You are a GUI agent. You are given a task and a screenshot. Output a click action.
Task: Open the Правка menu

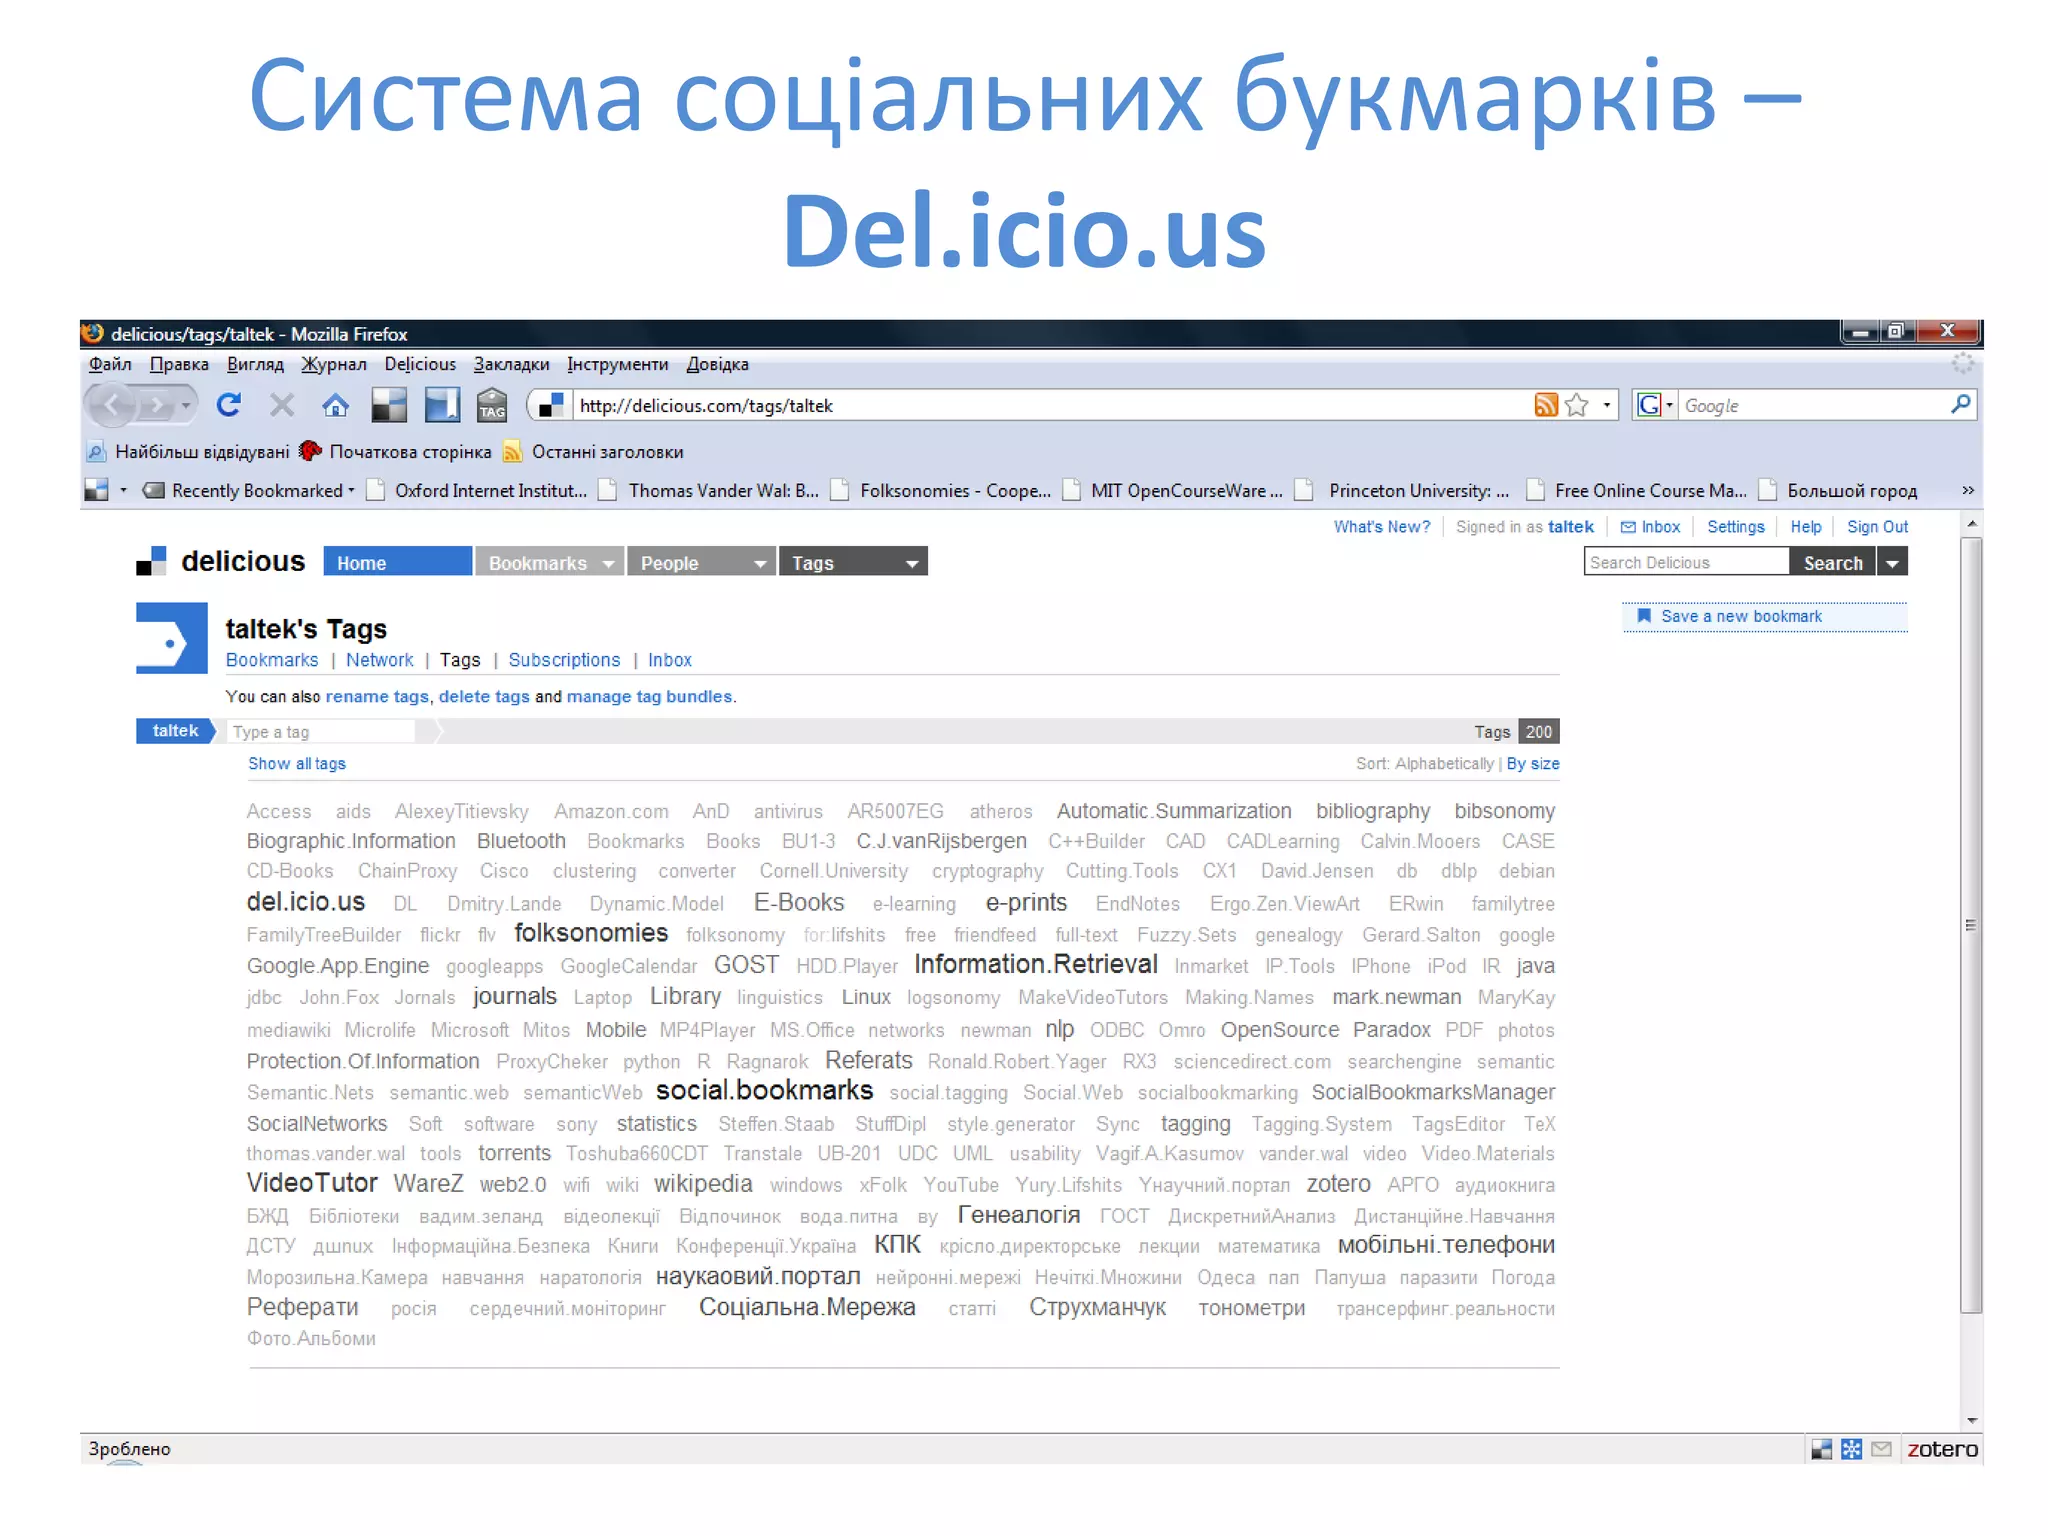click(179, 364)
